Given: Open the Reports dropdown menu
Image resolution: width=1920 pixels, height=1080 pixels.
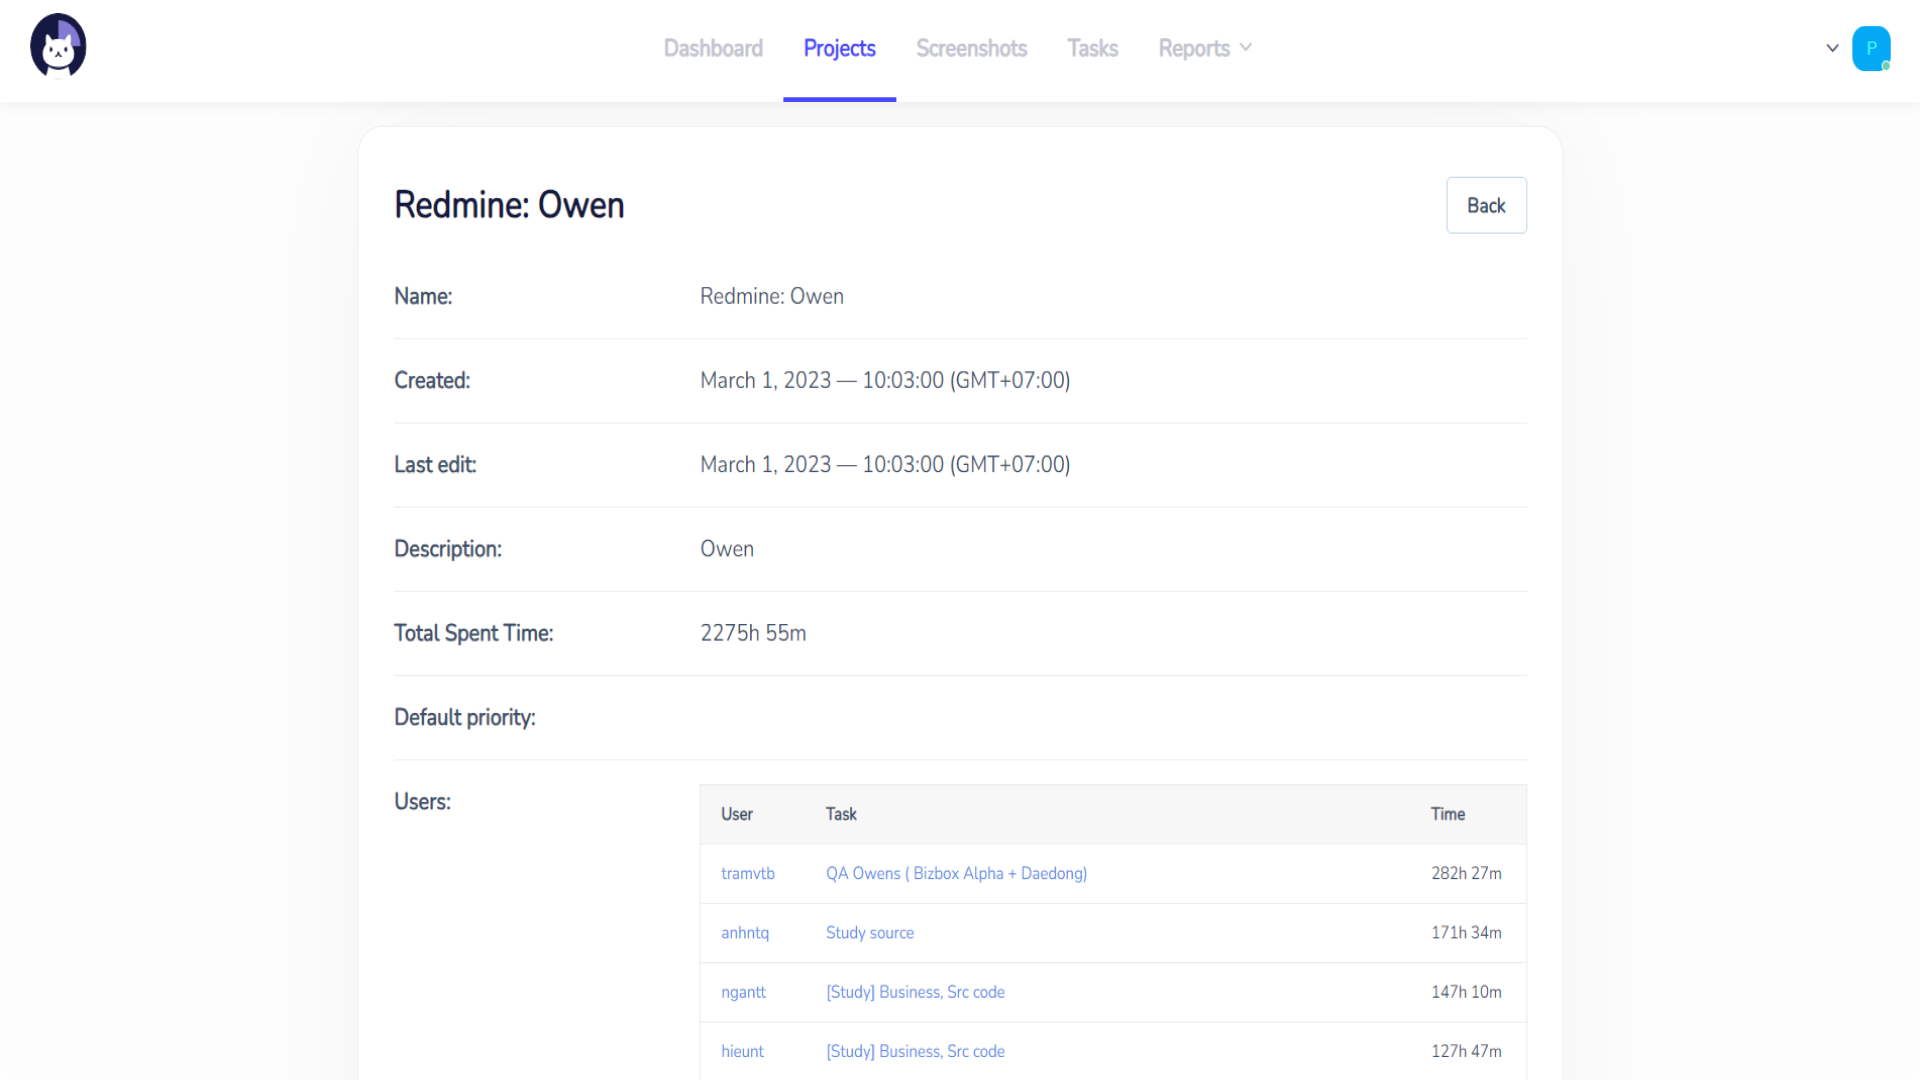Looking at the screenshot, I should click(x=1204, y=48).
